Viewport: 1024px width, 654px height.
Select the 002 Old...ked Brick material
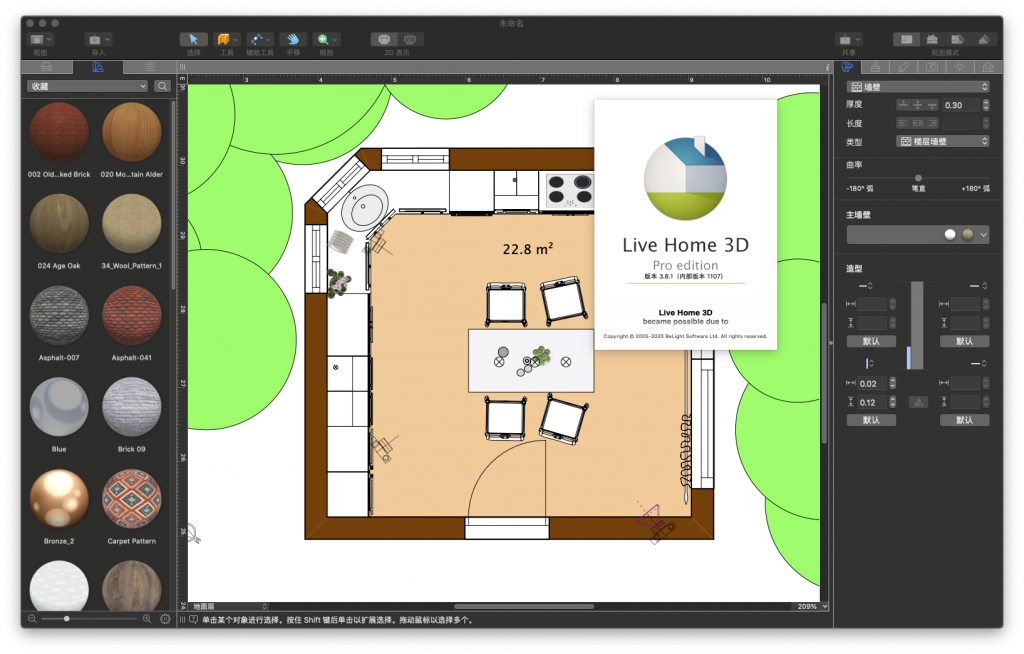click(59, 131)
